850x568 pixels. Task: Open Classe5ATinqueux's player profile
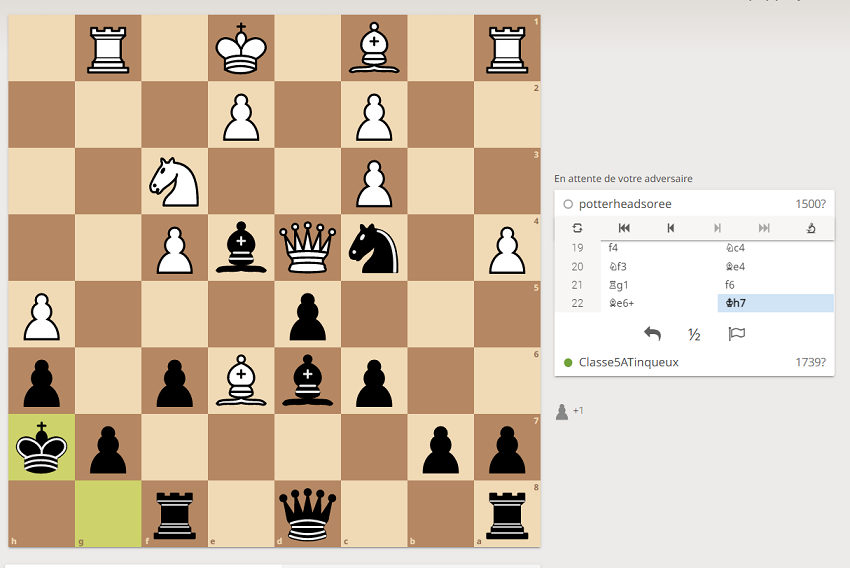(x=628, y=362)
